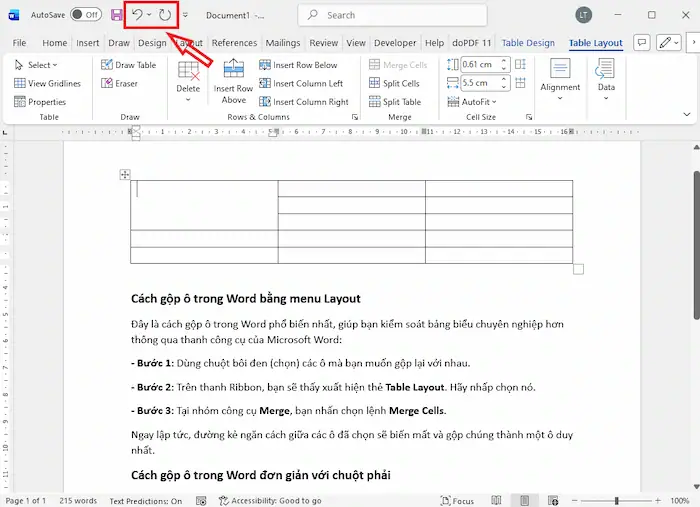The height and width of the screenshot is (507, 700).
Task: Open the doPDF 11 tab
Action: tap(471, 43)
